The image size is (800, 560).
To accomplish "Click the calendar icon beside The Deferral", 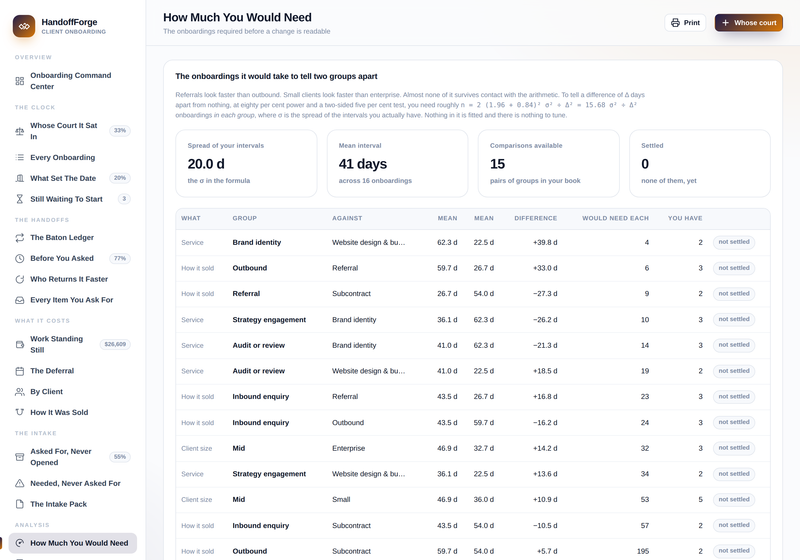I will pos(19,371).
